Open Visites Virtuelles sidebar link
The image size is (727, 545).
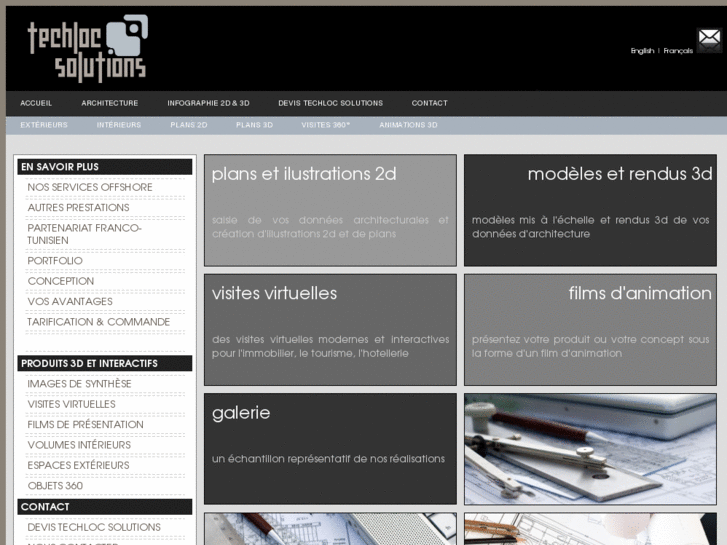(x=71, y=404)
